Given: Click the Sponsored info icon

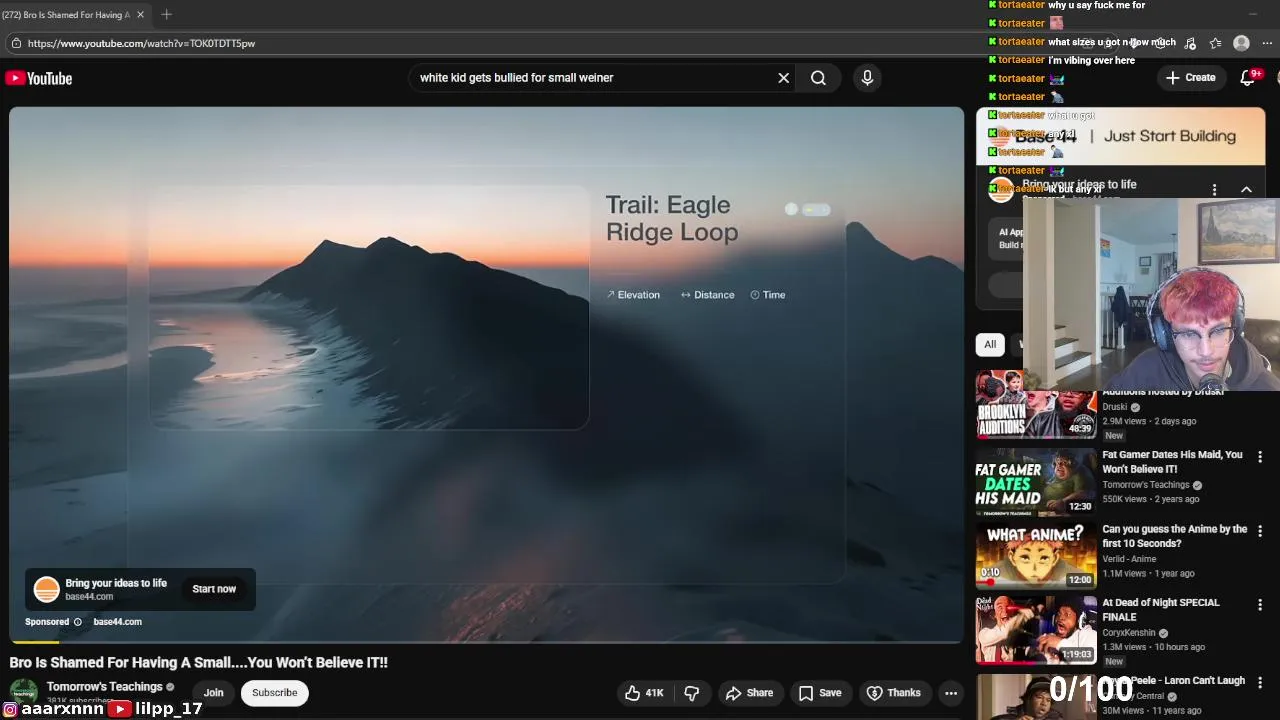Looking at the screenshot, I should coord(78,622).
